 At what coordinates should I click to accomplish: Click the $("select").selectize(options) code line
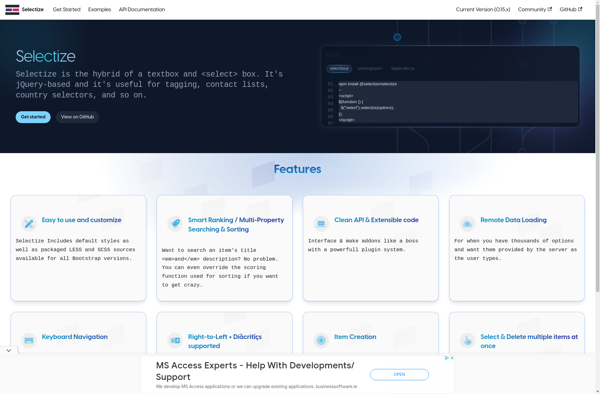click(x=367, y=108)
